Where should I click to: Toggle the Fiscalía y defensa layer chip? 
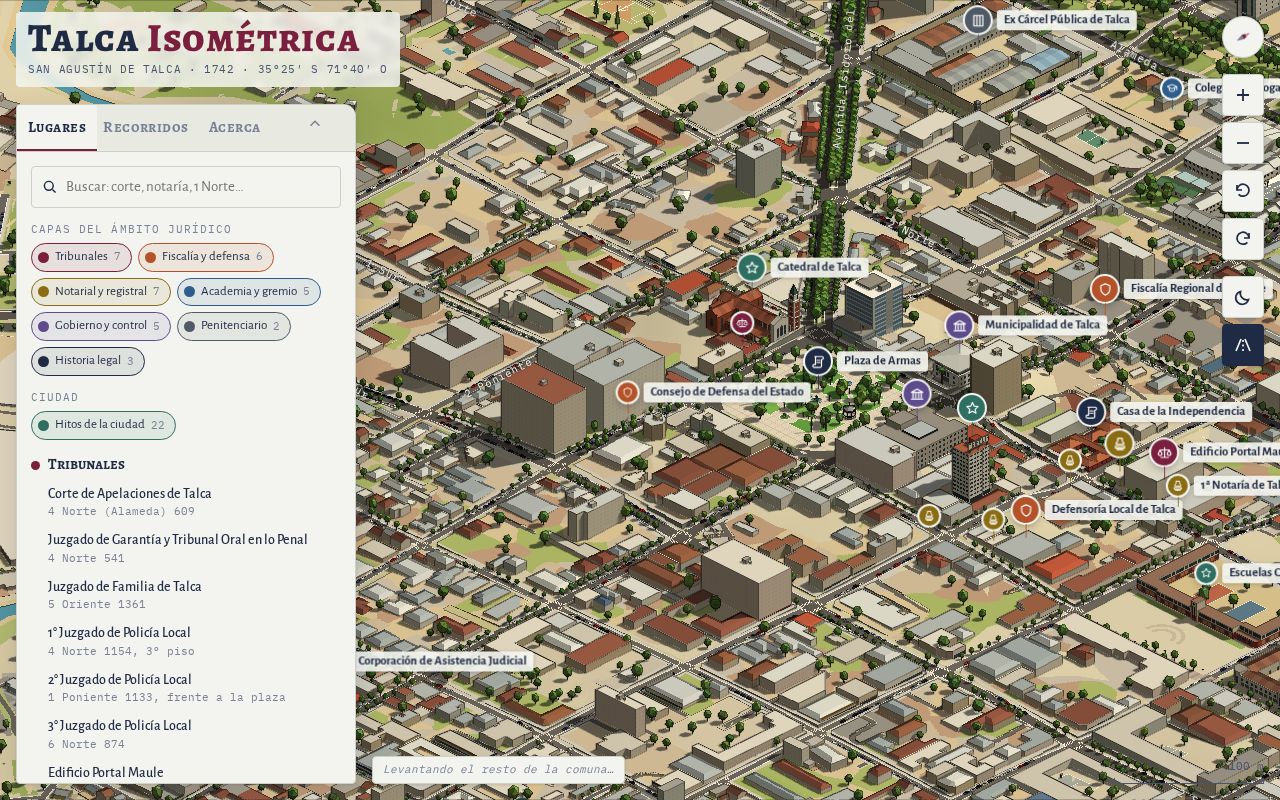(206, 257)
